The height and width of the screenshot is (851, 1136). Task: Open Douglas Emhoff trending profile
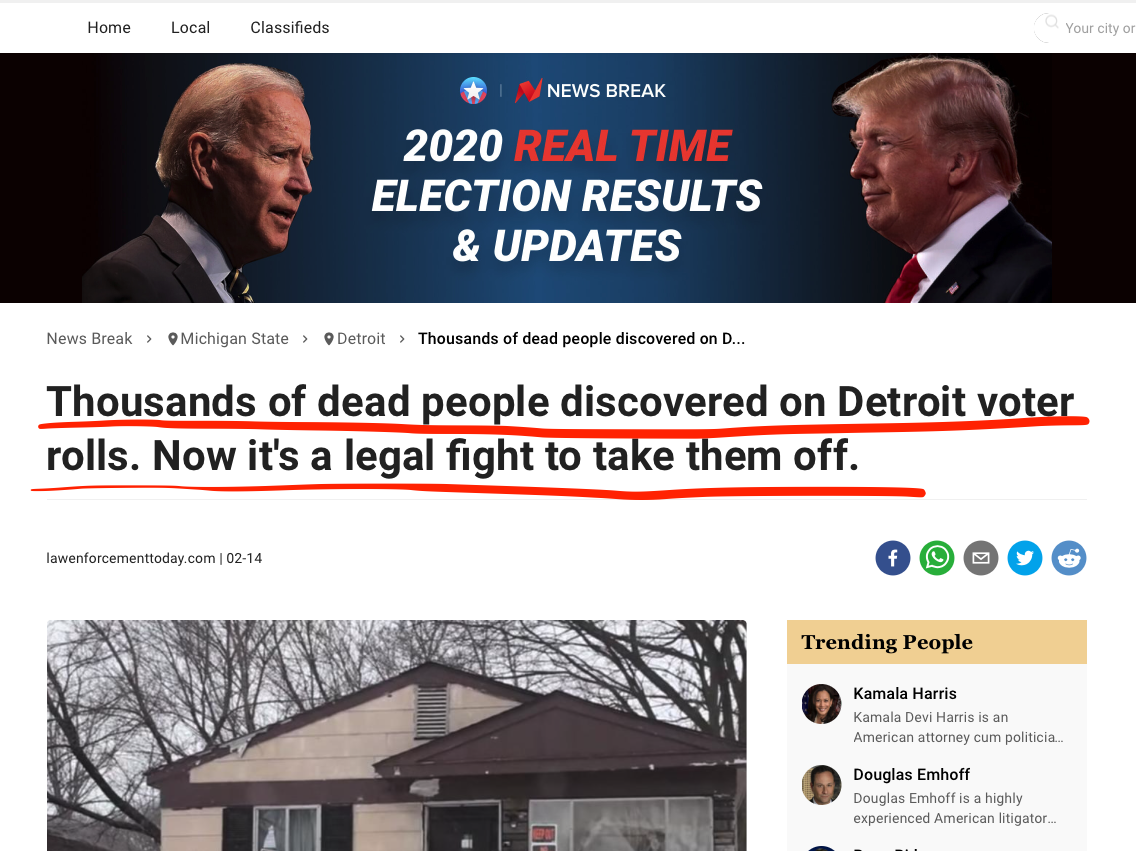click(x=911, y=774)
